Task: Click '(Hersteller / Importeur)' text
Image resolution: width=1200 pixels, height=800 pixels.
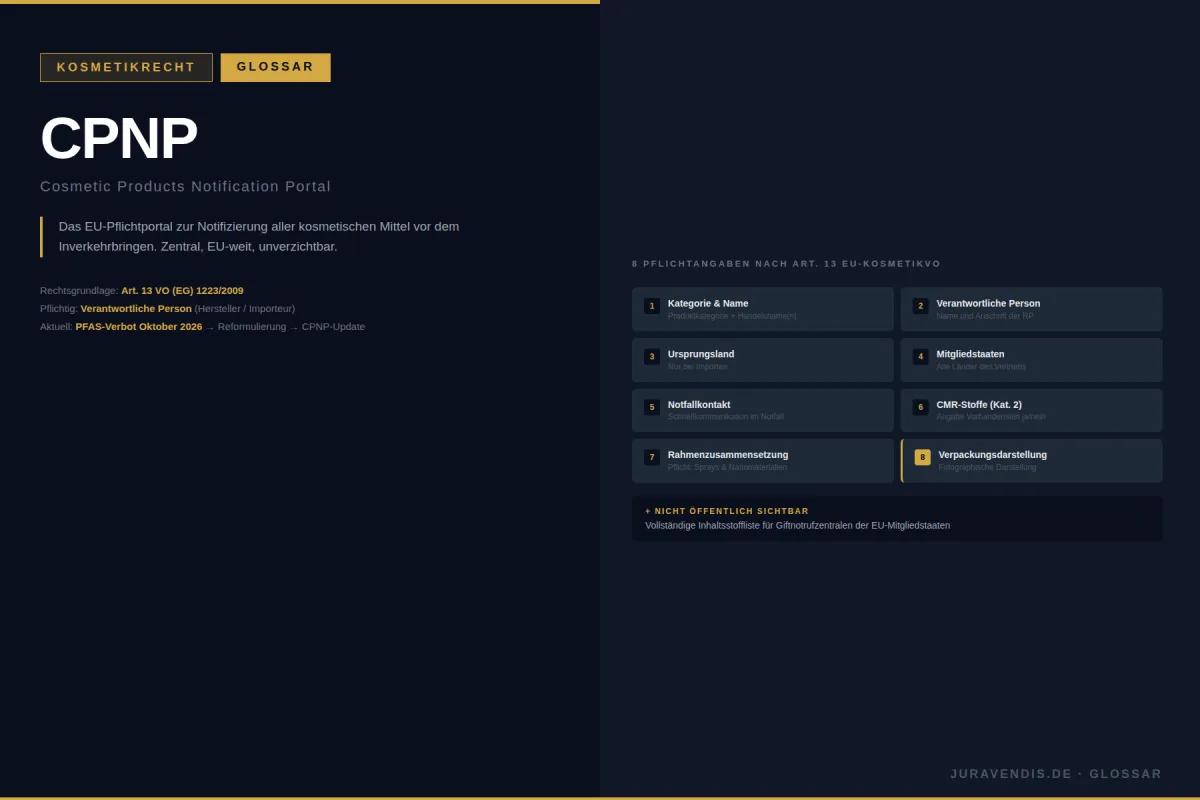Action: coord(245,309)
